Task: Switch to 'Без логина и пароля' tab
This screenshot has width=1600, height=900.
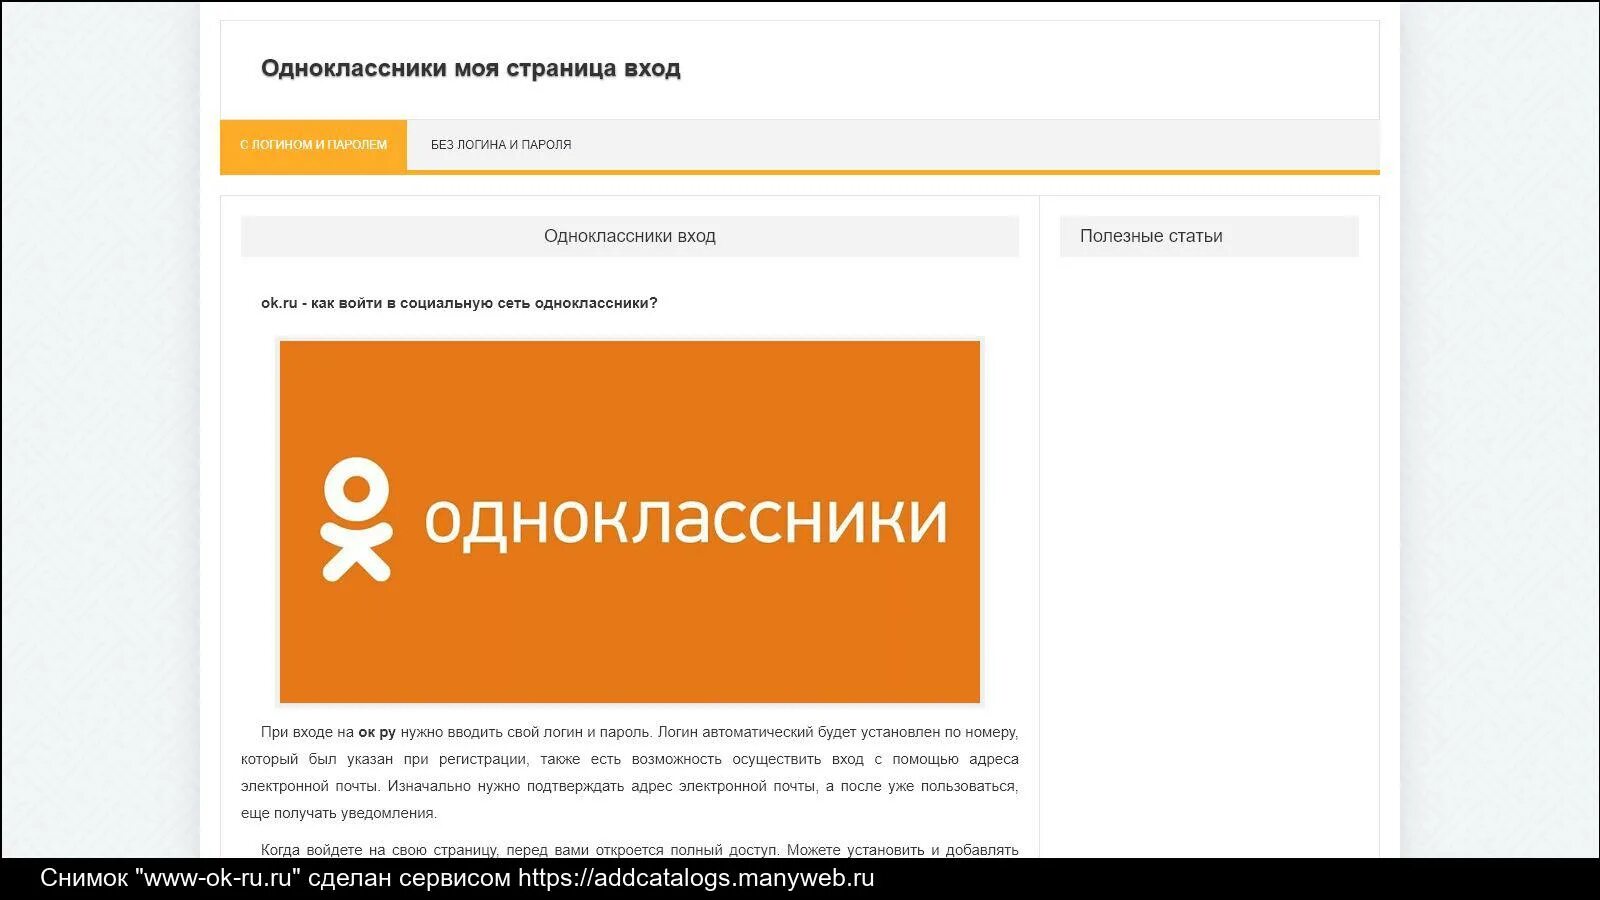Action: click(501, 145)
